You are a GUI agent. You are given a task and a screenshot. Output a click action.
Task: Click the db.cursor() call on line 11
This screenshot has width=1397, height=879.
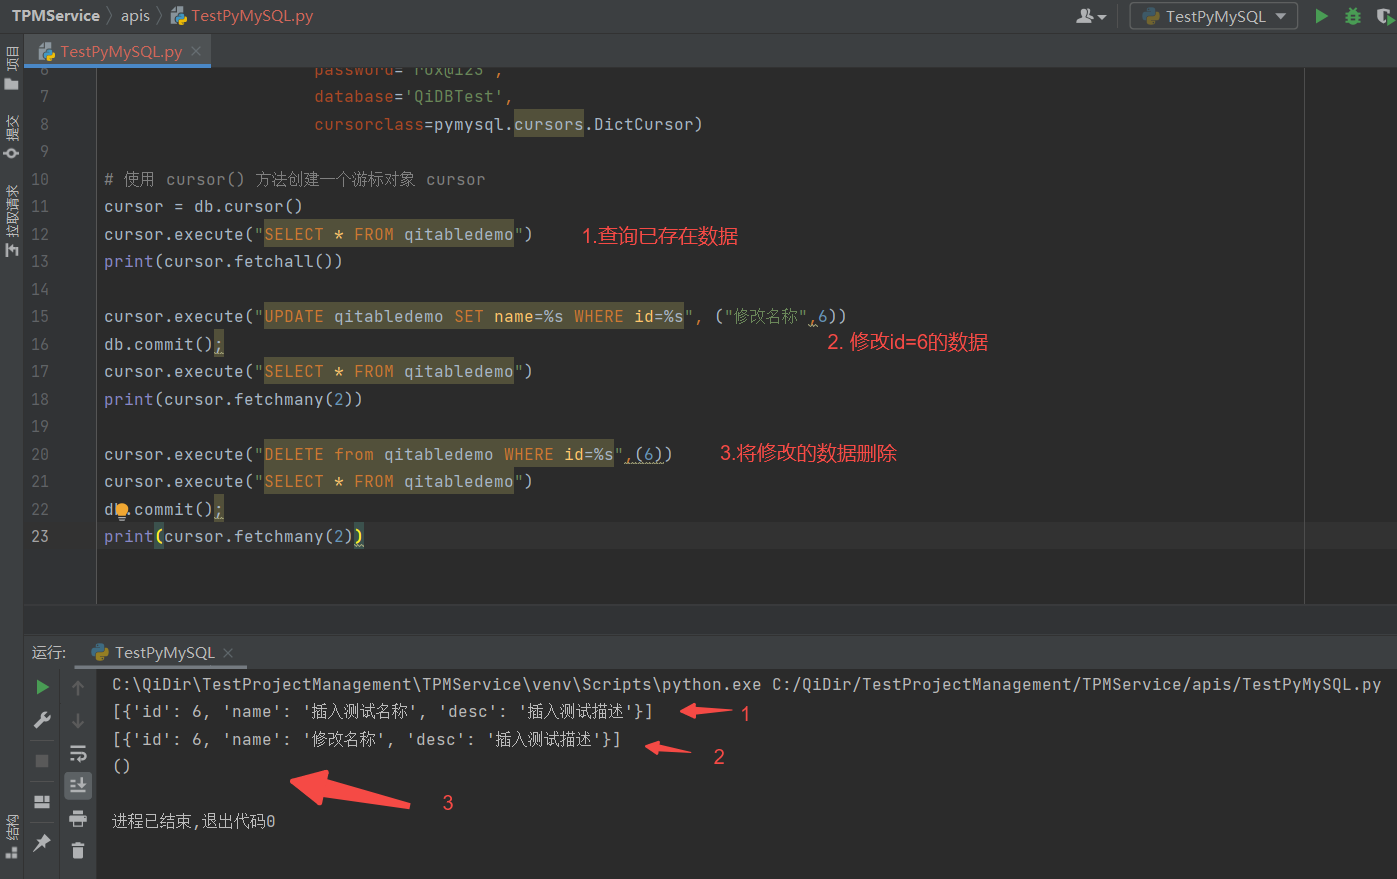(x=248, y=206)
